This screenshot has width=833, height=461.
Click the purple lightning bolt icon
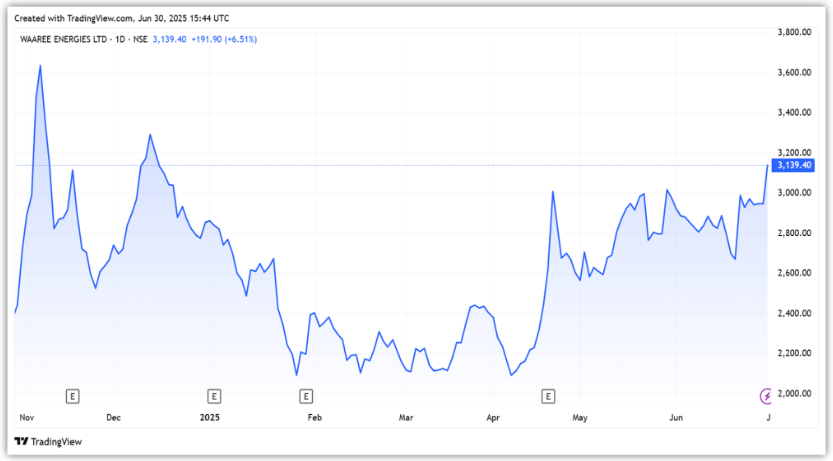pyautogui.click(x=767, y=396)
